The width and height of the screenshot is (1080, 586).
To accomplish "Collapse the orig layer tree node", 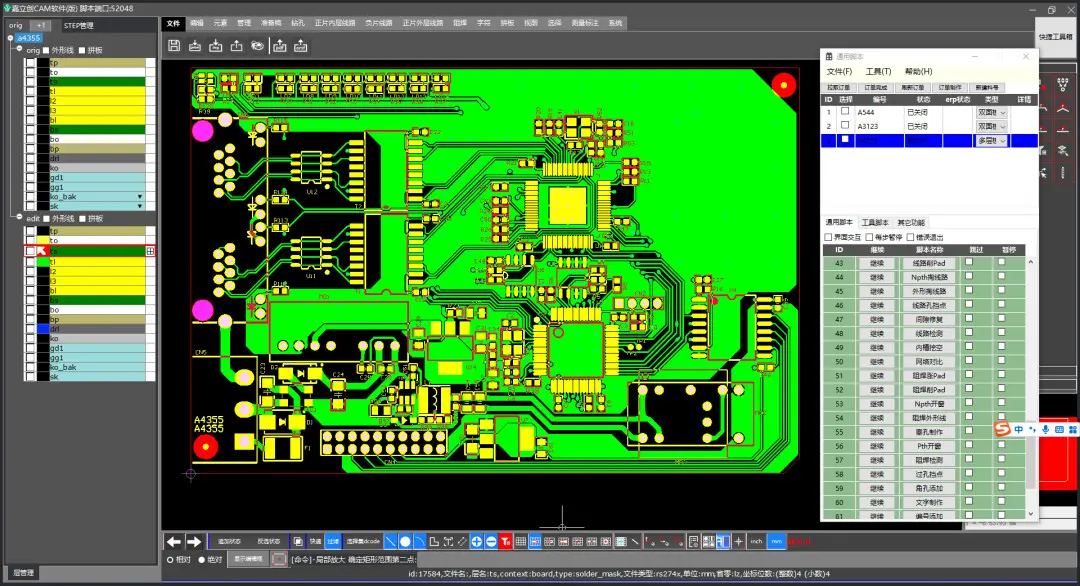I will tap(19, 49).
